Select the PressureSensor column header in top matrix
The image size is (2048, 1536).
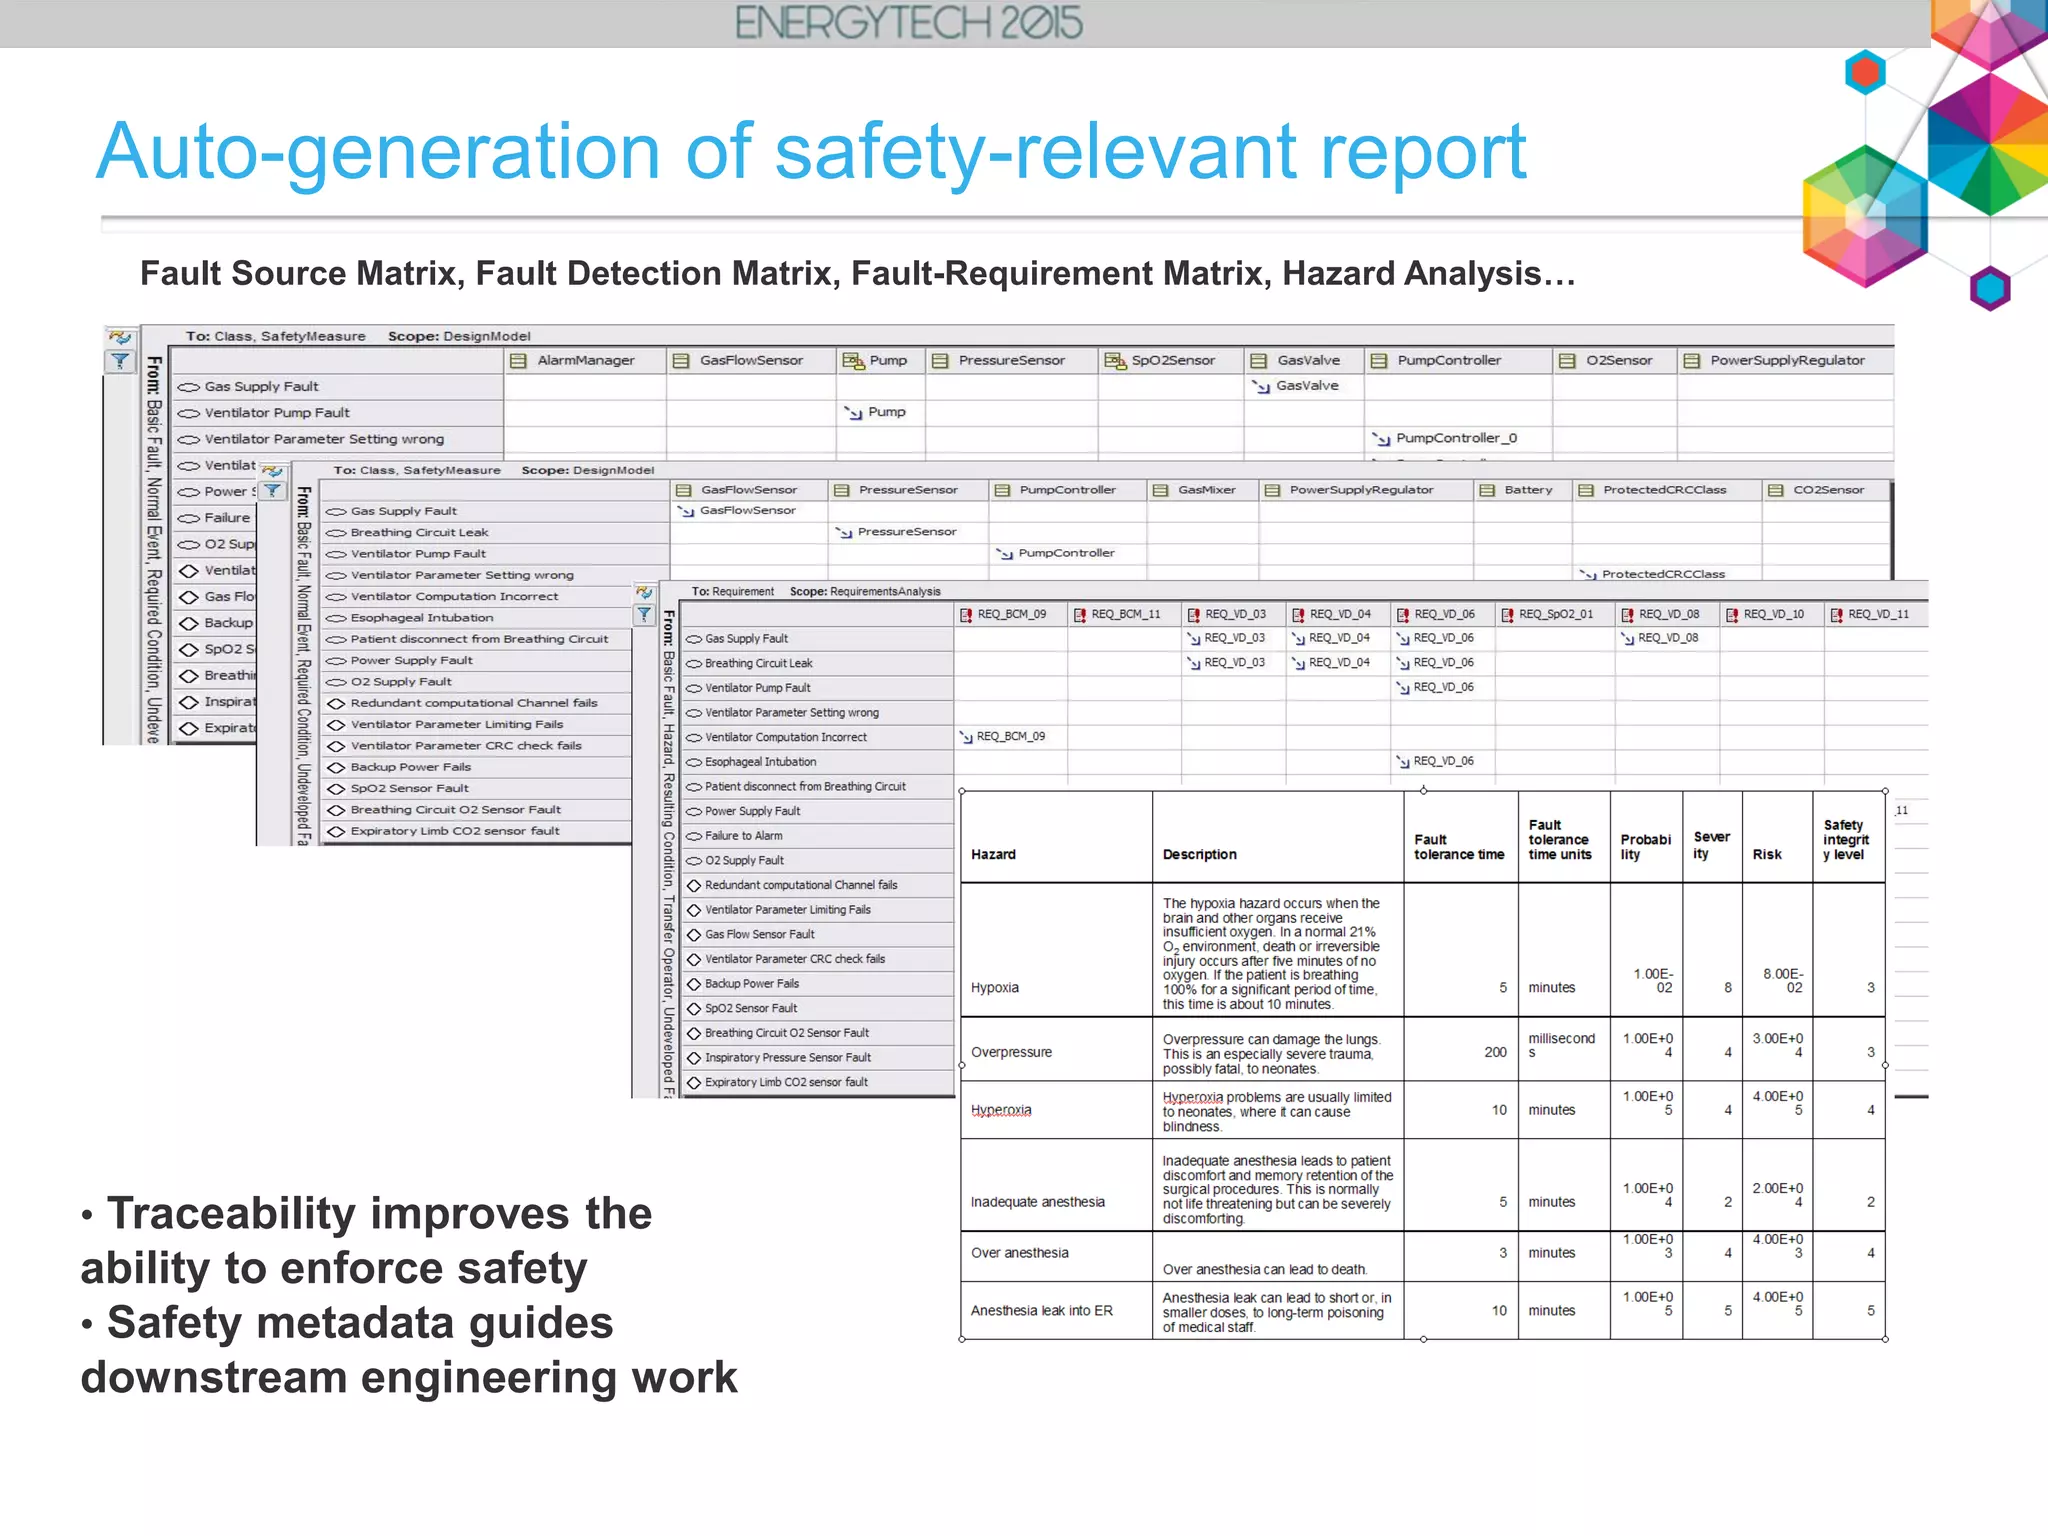pos(1011,361)
